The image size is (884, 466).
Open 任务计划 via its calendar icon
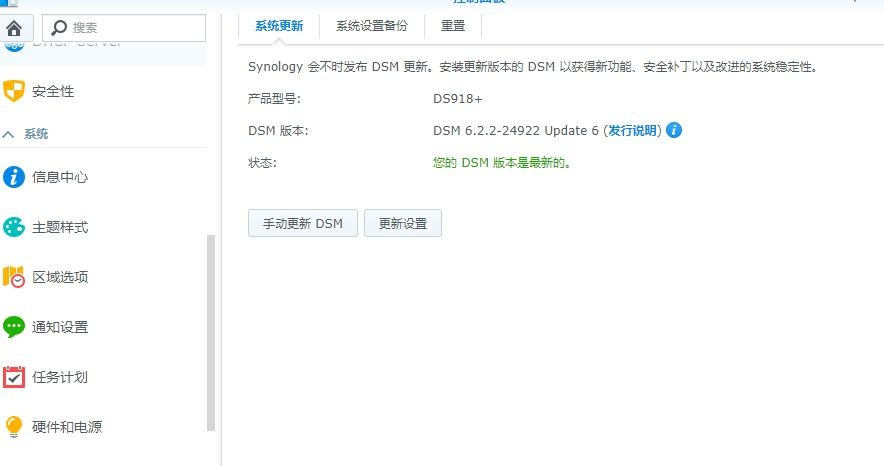(x=14, y=377)
